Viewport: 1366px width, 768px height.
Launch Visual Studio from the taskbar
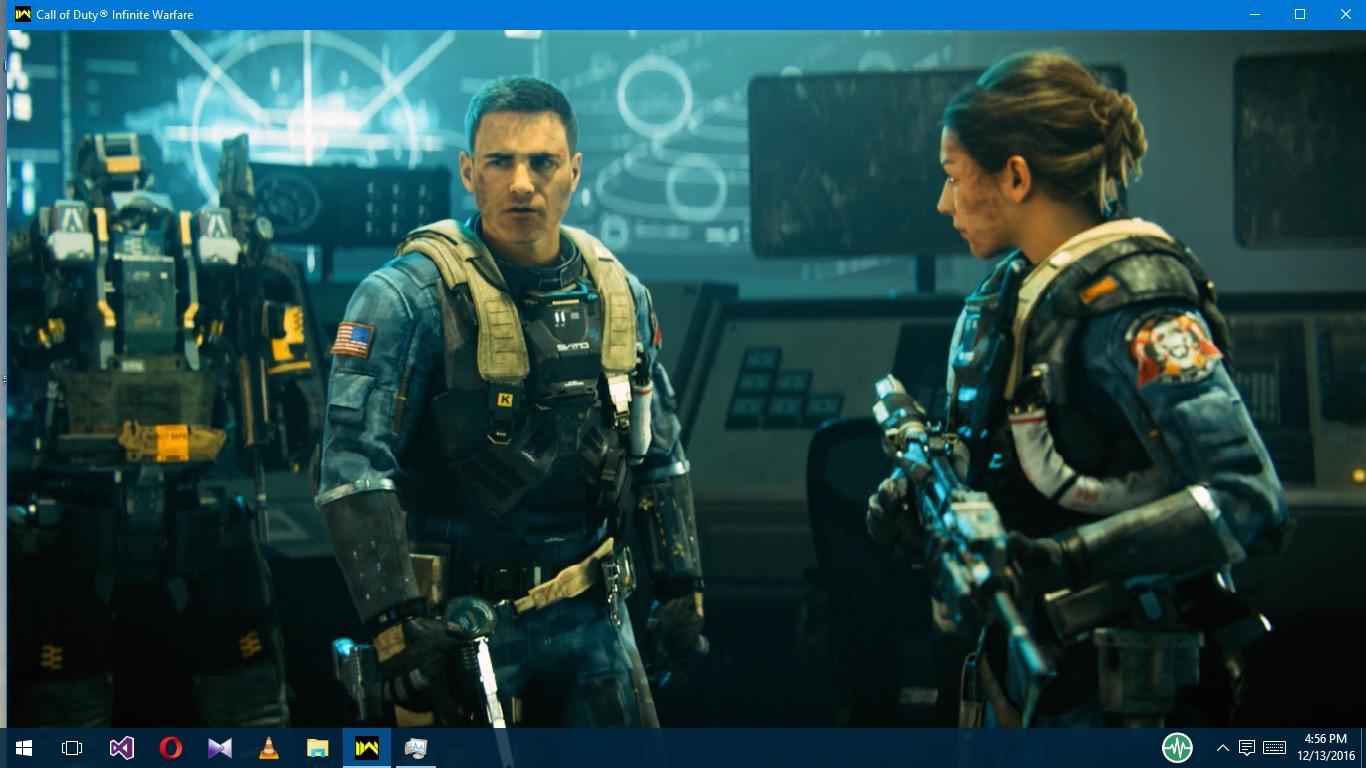click(x=121, y=748)
